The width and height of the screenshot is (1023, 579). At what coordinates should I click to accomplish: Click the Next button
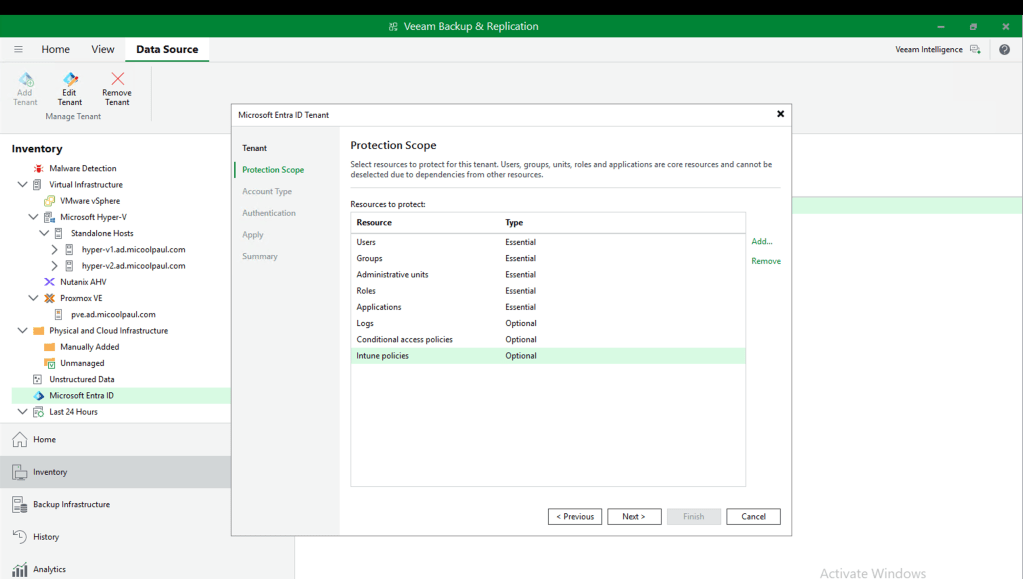(634, 516)
